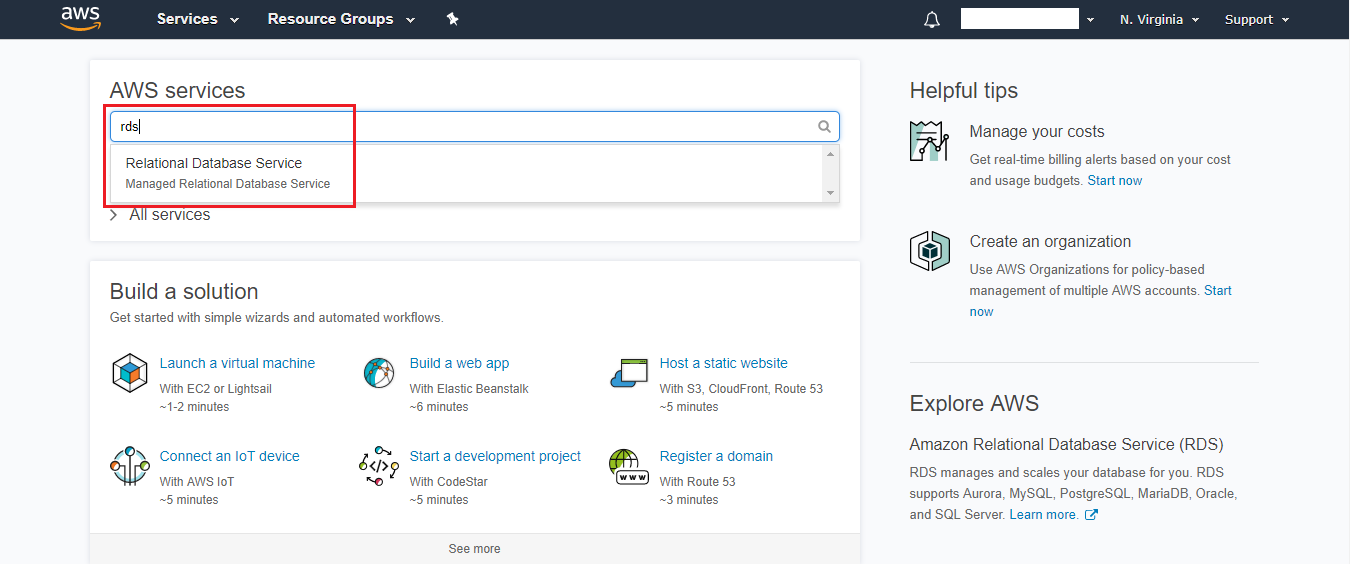Screen dimensions: 1350x564
Task: Click the search magnifier icon
Action: pyautogui.click(x=824, y=127)
